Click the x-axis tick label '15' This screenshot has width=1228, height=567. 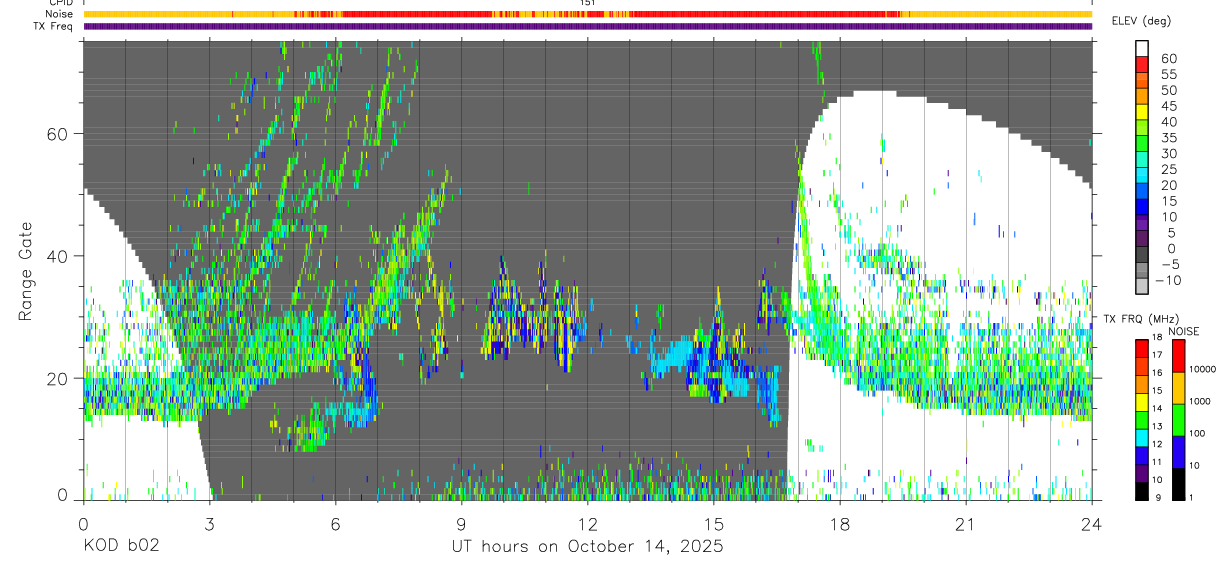(x=714, y=524)
